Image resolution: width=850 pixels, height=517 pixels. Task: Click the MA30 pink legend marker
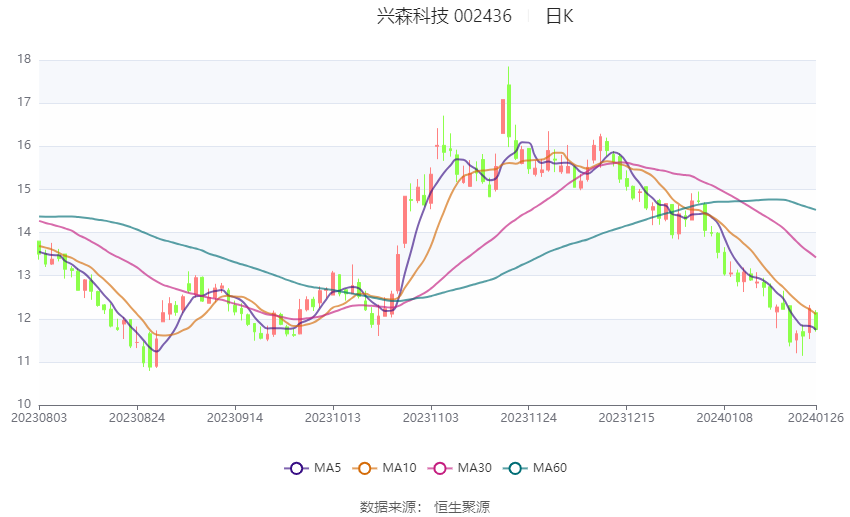(x=441, y=467)
